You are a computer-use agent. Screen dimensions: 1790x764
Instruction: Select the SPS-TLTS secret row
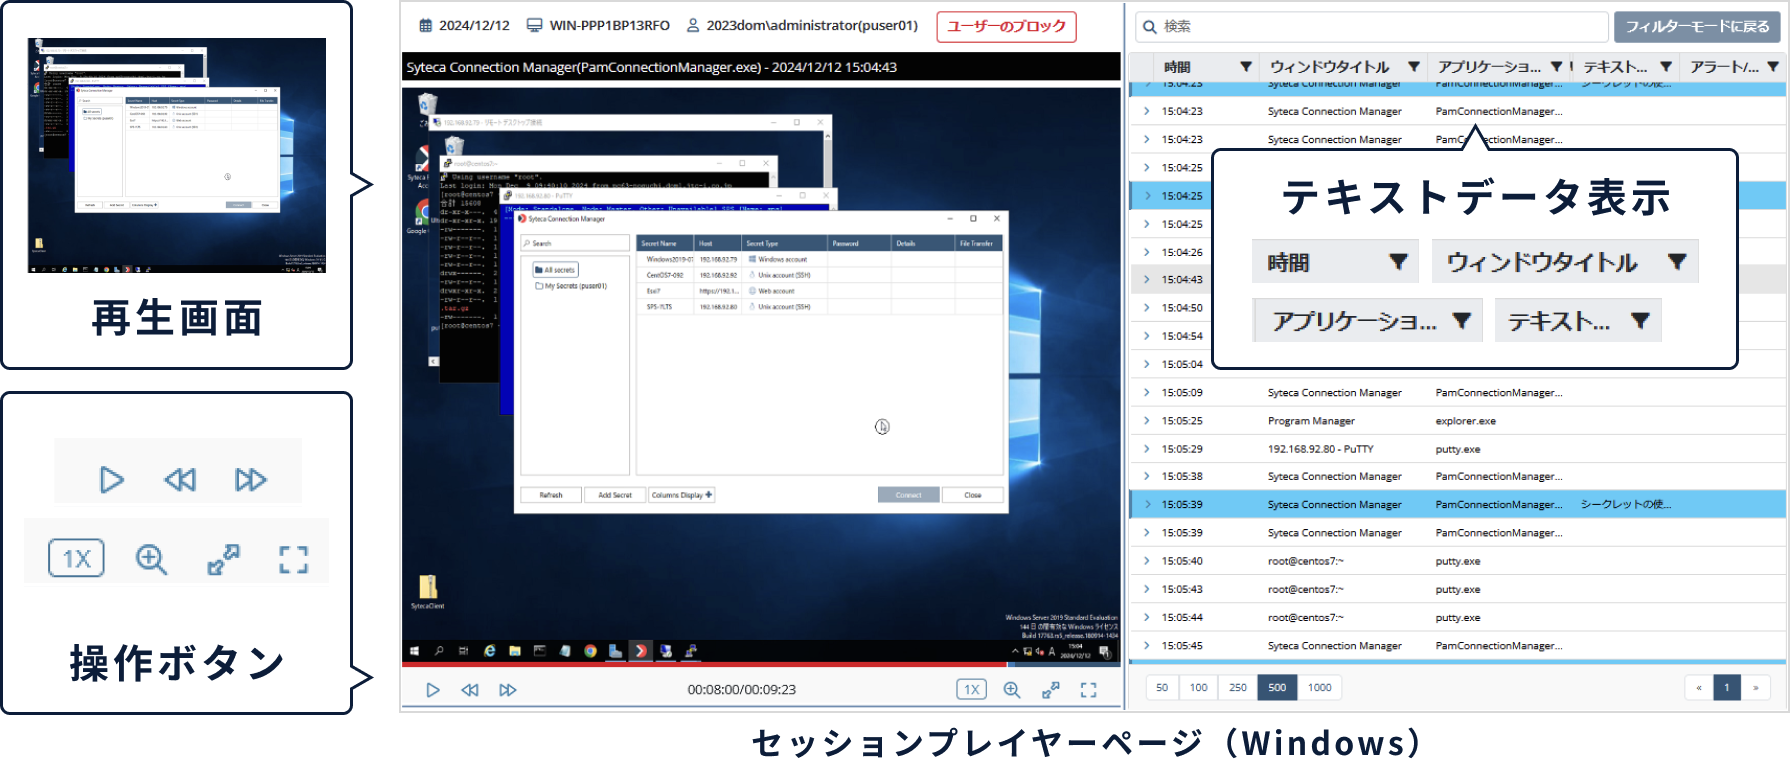pyautogui.click(x=819, y=307)
